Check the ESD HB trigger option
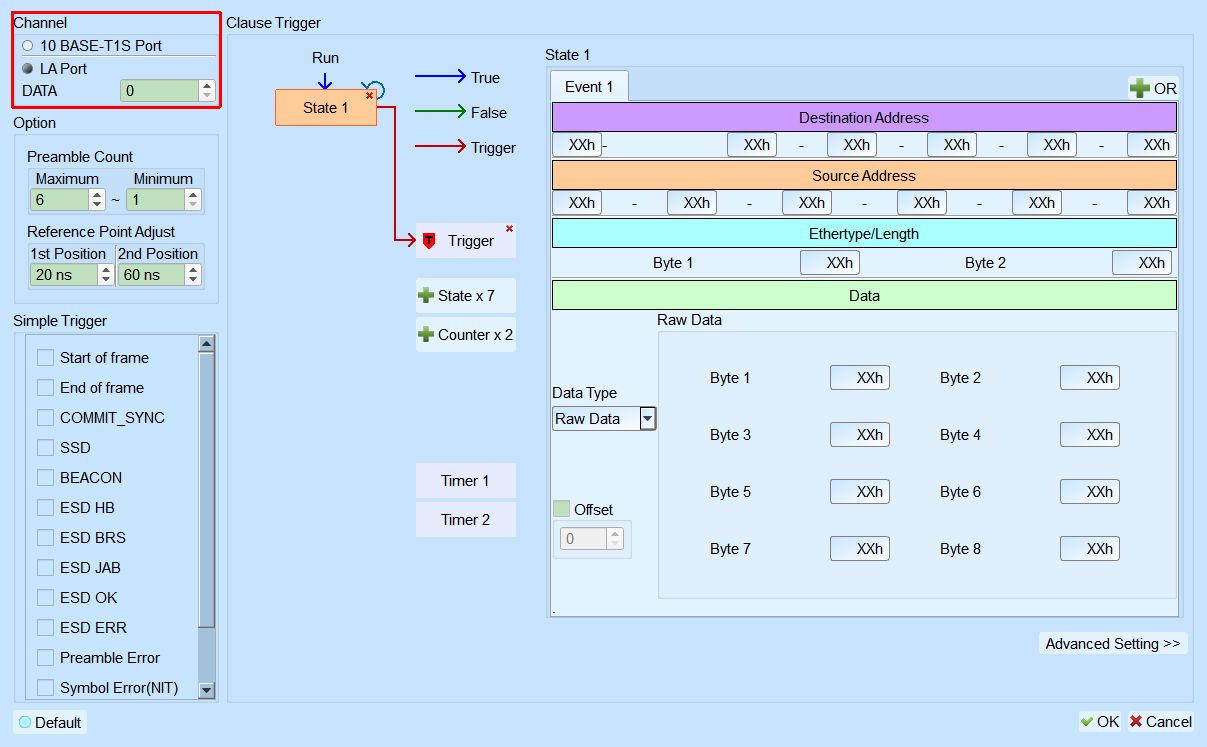Screen dimensions: 1207x747 [45, 508]
